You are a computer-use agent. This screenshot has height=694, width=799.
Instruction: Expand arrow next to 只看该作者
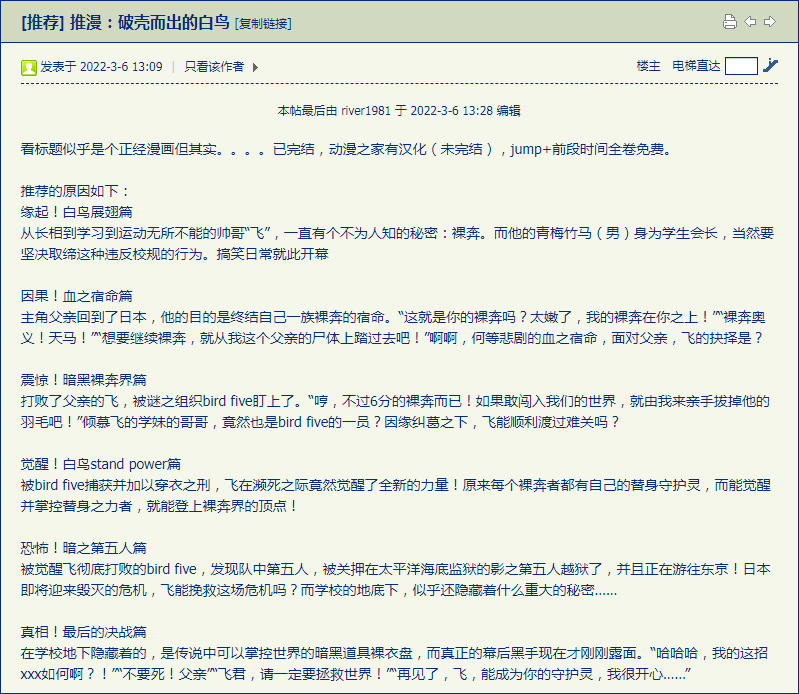pyautogui.click(x=255, y=67)
